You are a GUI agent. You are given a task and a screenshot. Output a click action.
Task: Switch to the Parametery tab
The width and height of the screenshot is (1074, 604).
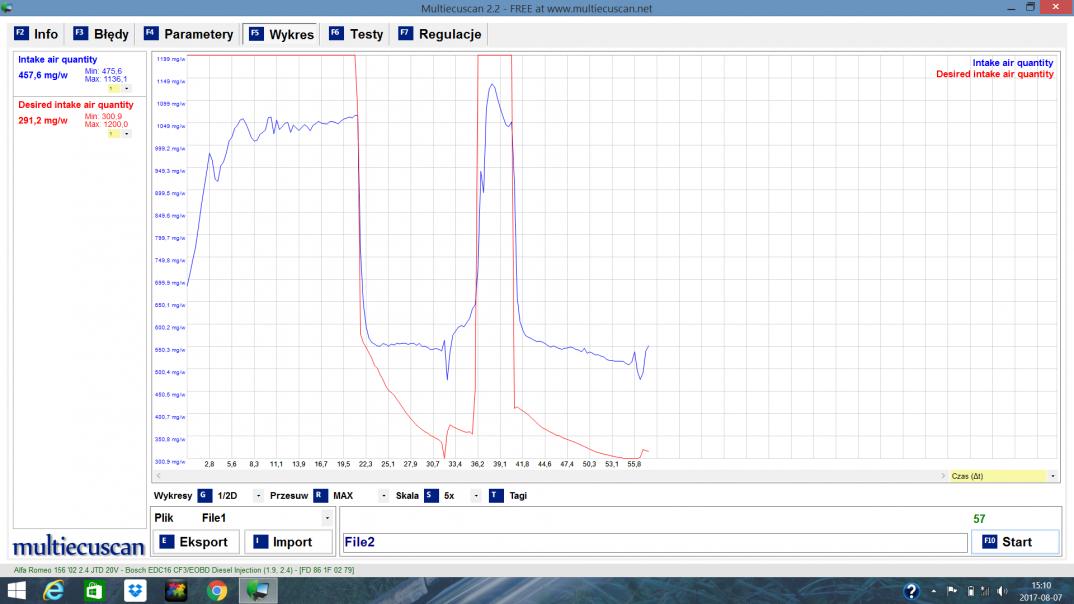pos(188,34)
